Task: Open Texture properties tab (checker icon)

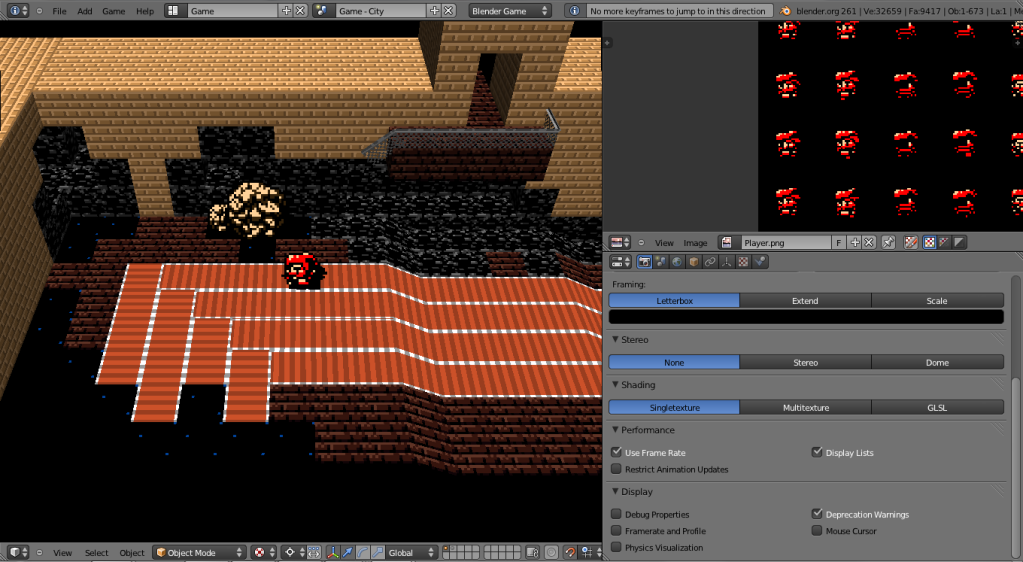Action: tap(742, 262)
